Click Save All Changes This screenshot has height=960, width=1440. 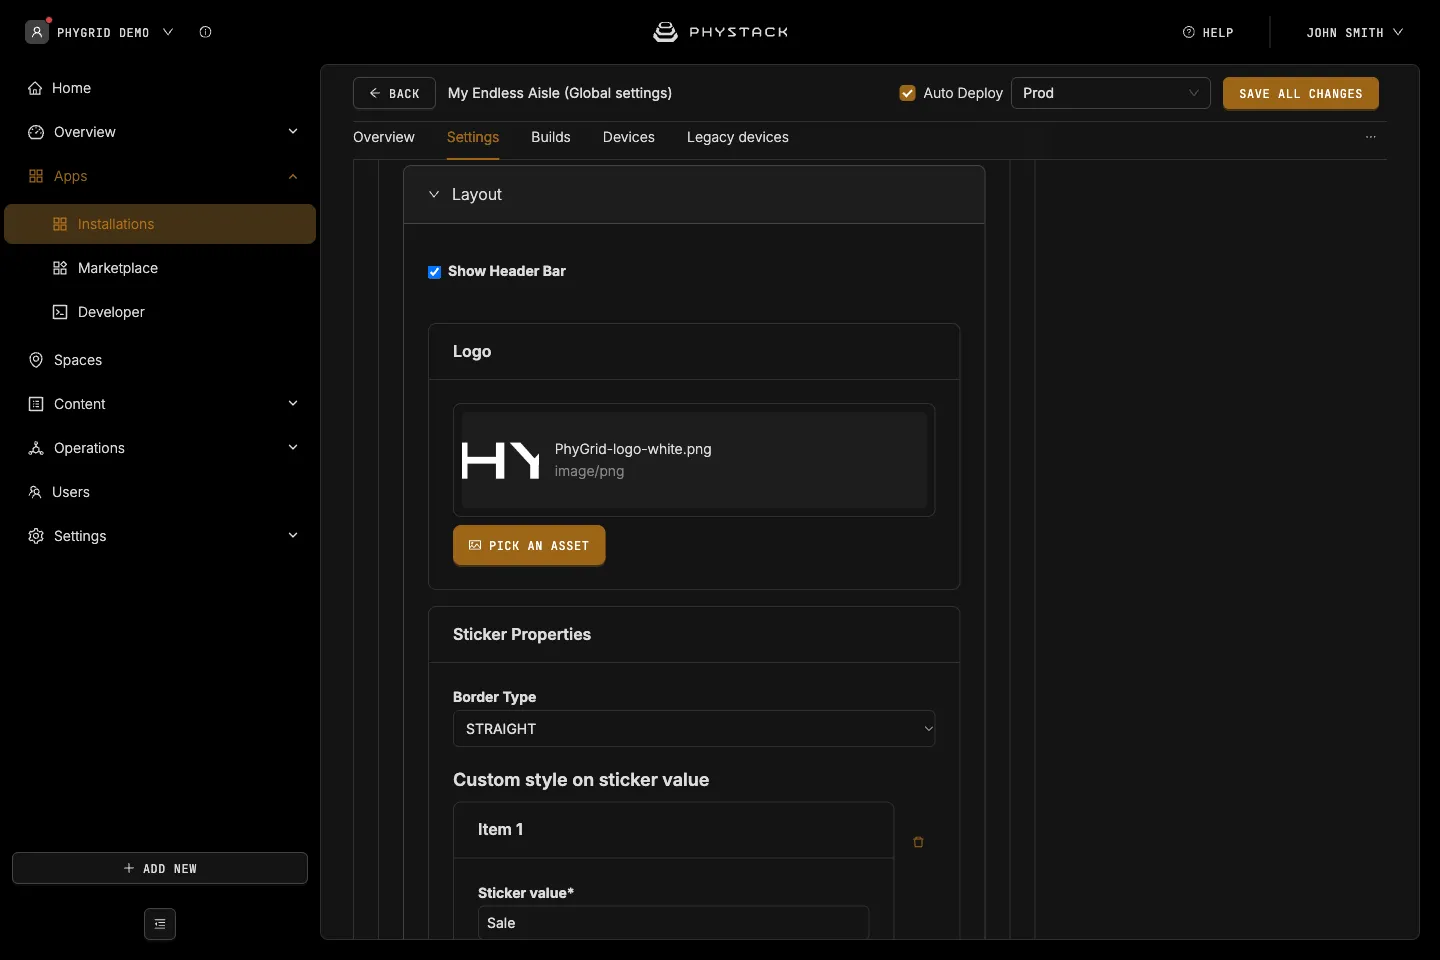(x=1301, y=93)
